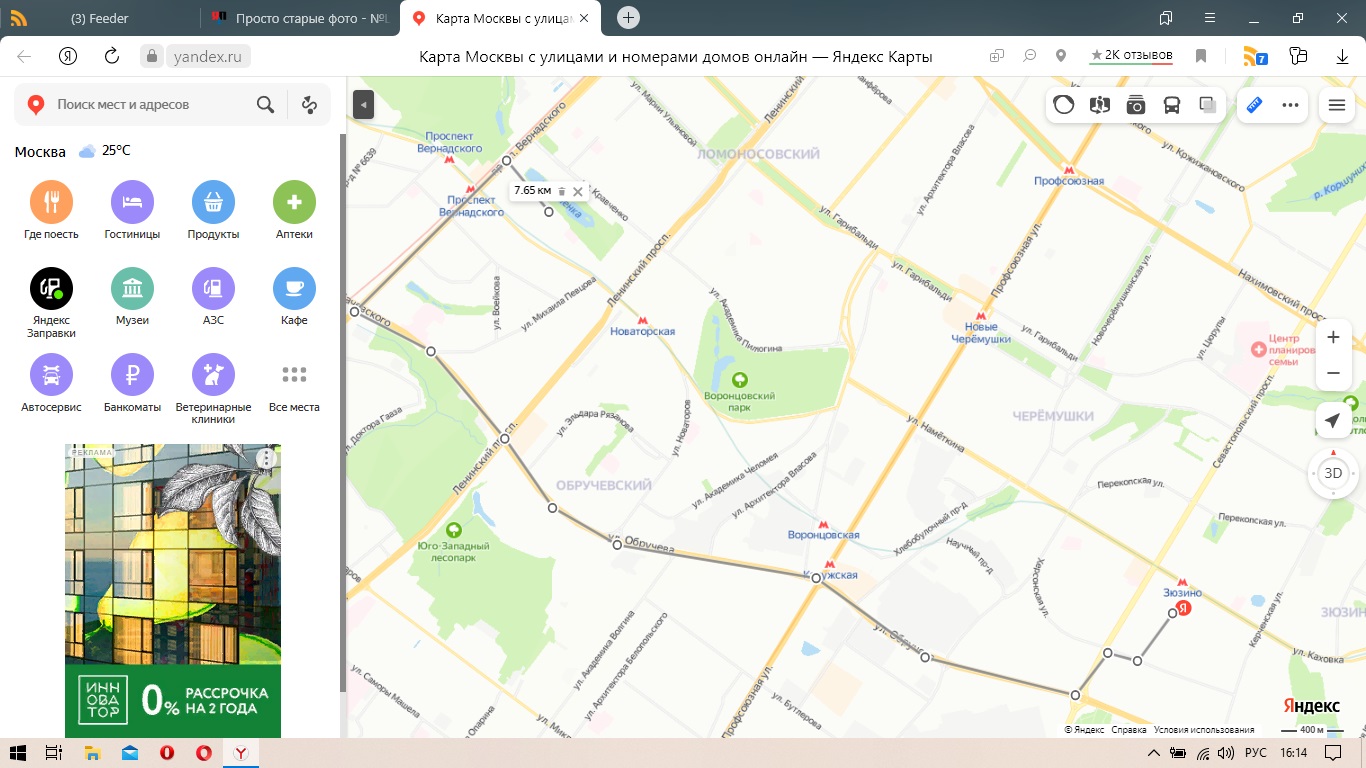Viewport: 1366px width, 768px height.
Task: Open the Mail app on the taskbar
Action: tap(129, 752)
